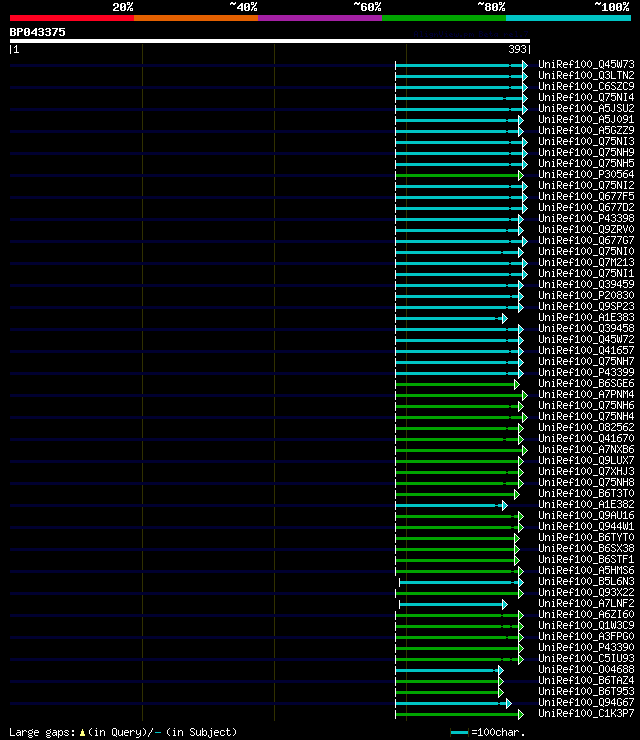Screen dimensions: 640x740
Task: Select the UniRef100_Q39458 label
Action: pos(586,328)
